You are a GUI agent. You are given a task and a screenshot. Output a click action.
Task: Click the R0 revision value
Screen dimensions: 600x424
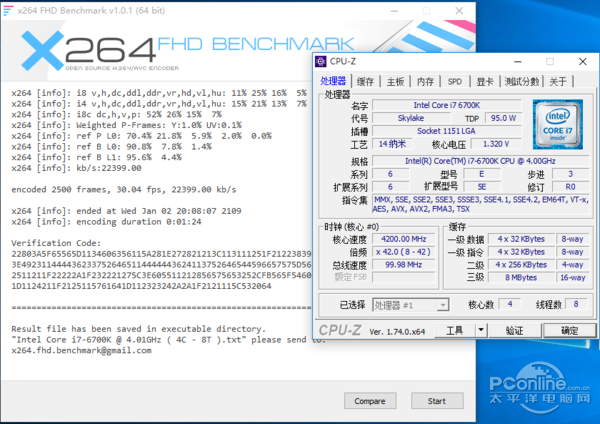570,187
